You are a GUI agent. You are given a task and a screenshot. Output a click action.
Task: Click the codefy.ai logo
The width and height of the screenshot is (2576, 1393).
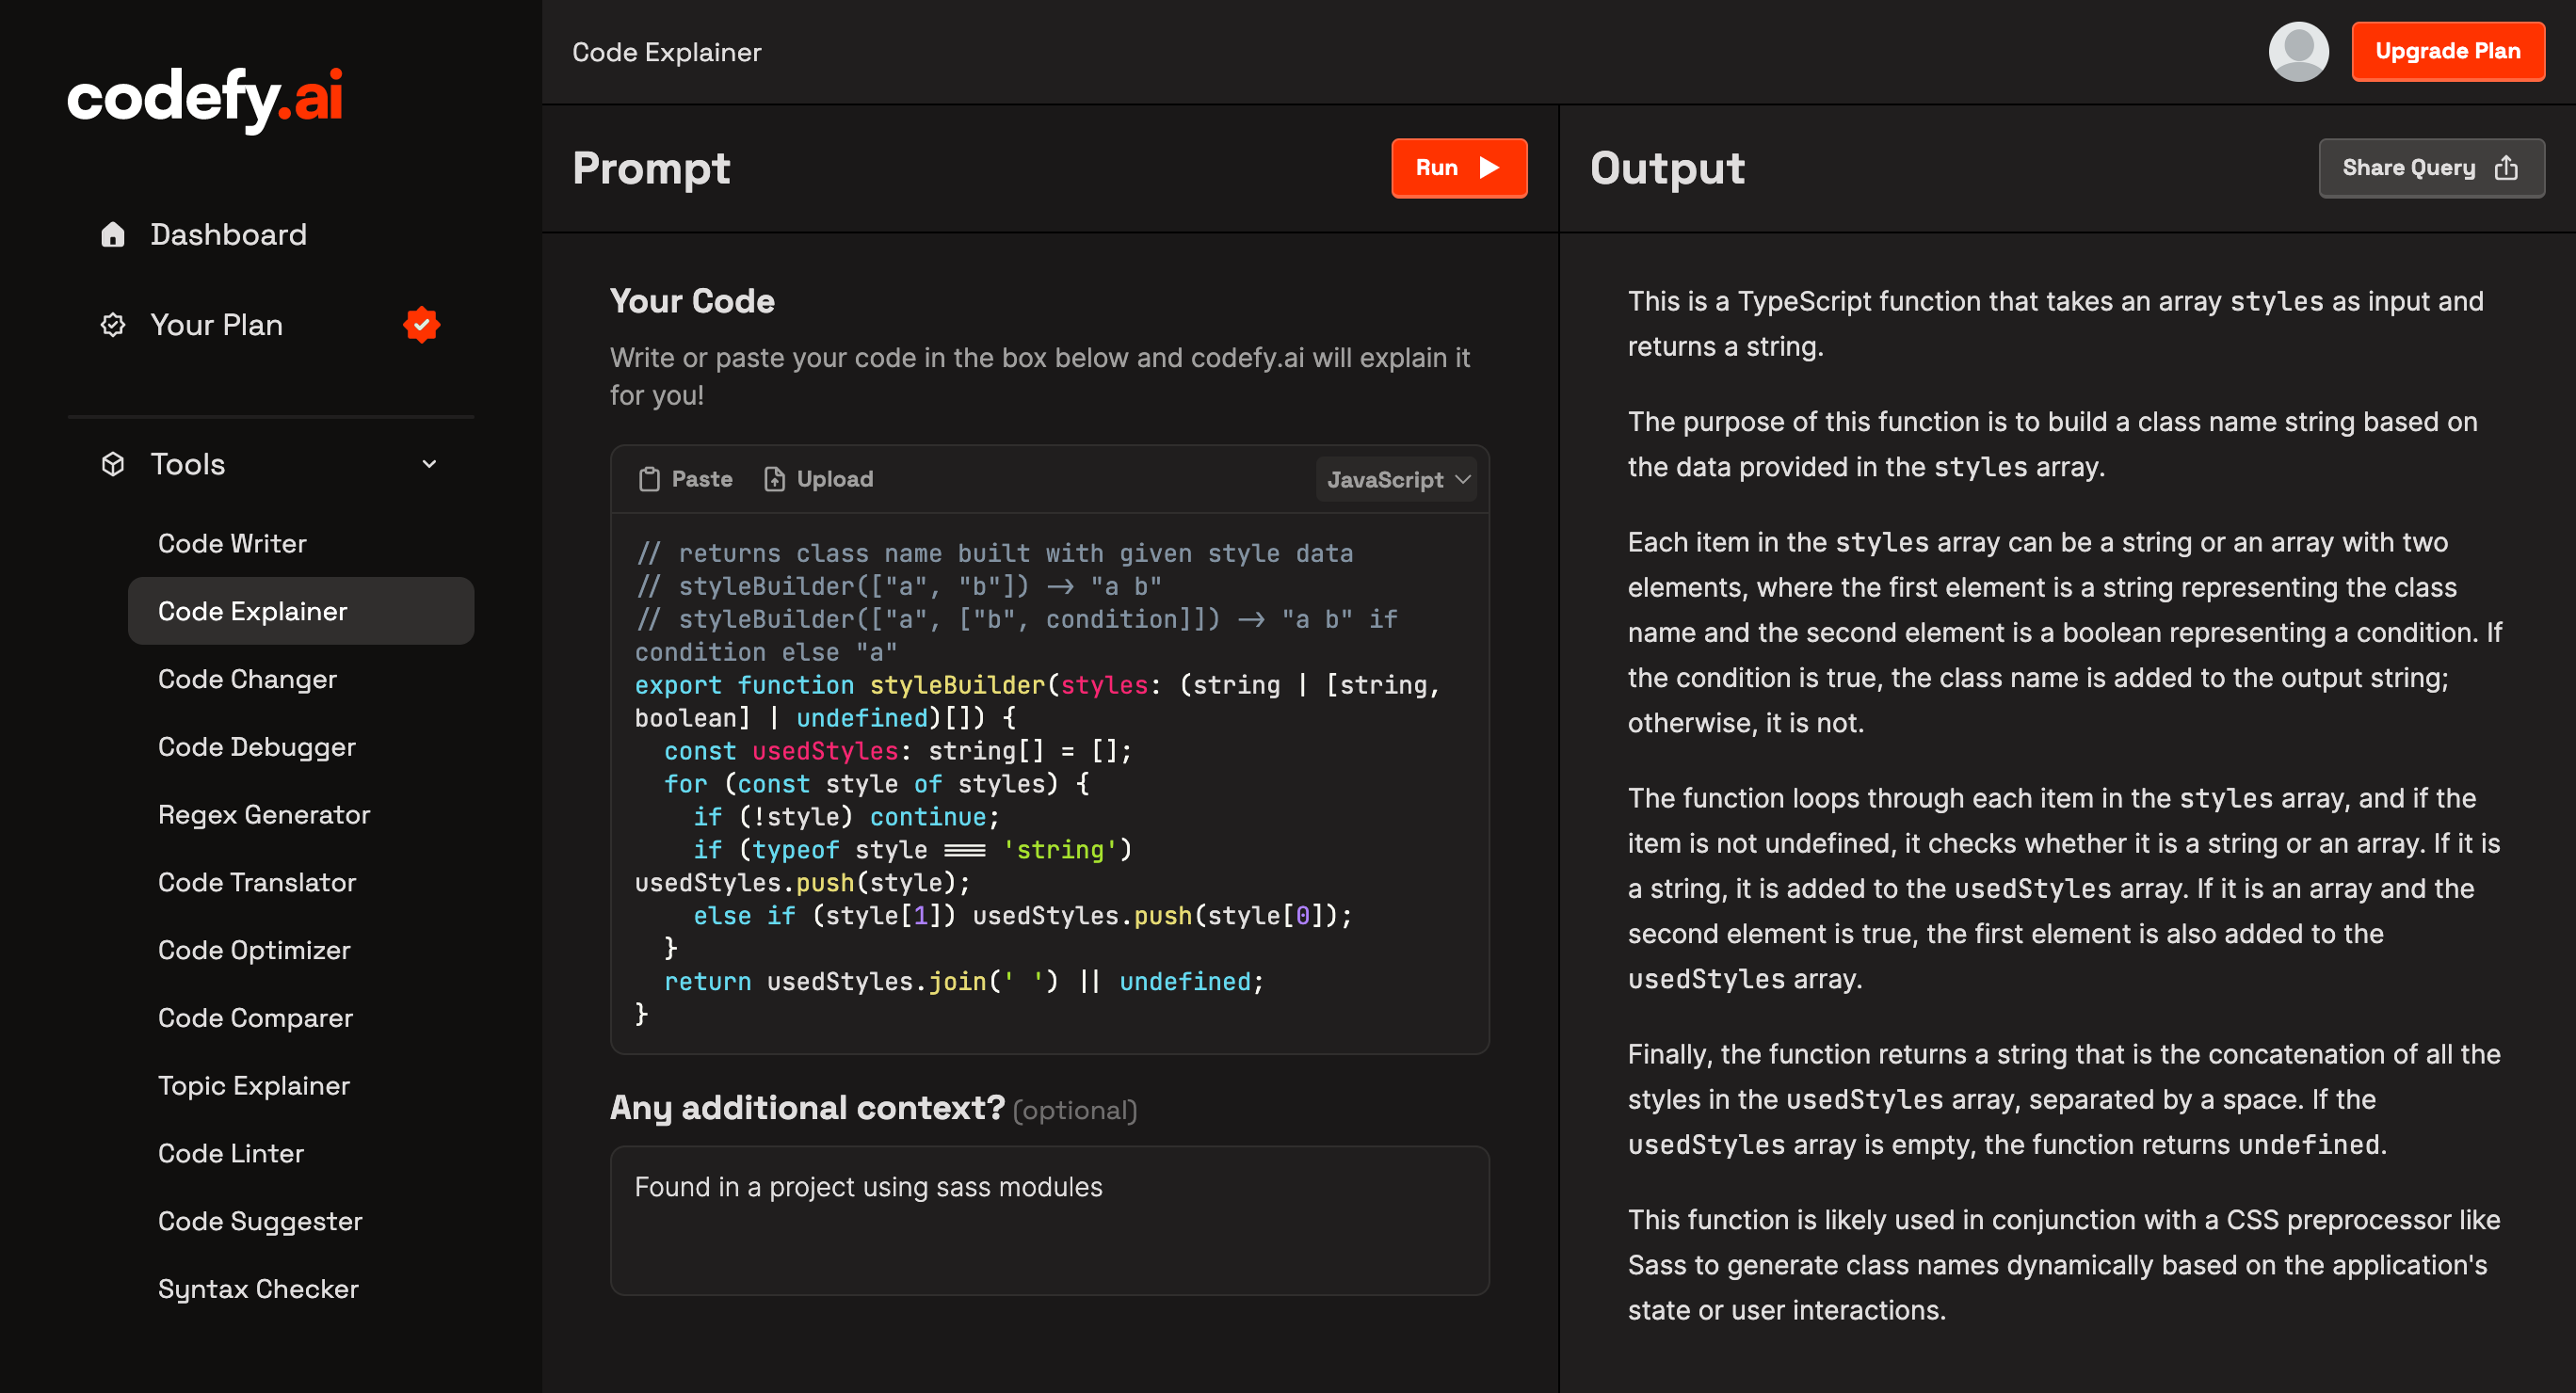coord(205,98)
